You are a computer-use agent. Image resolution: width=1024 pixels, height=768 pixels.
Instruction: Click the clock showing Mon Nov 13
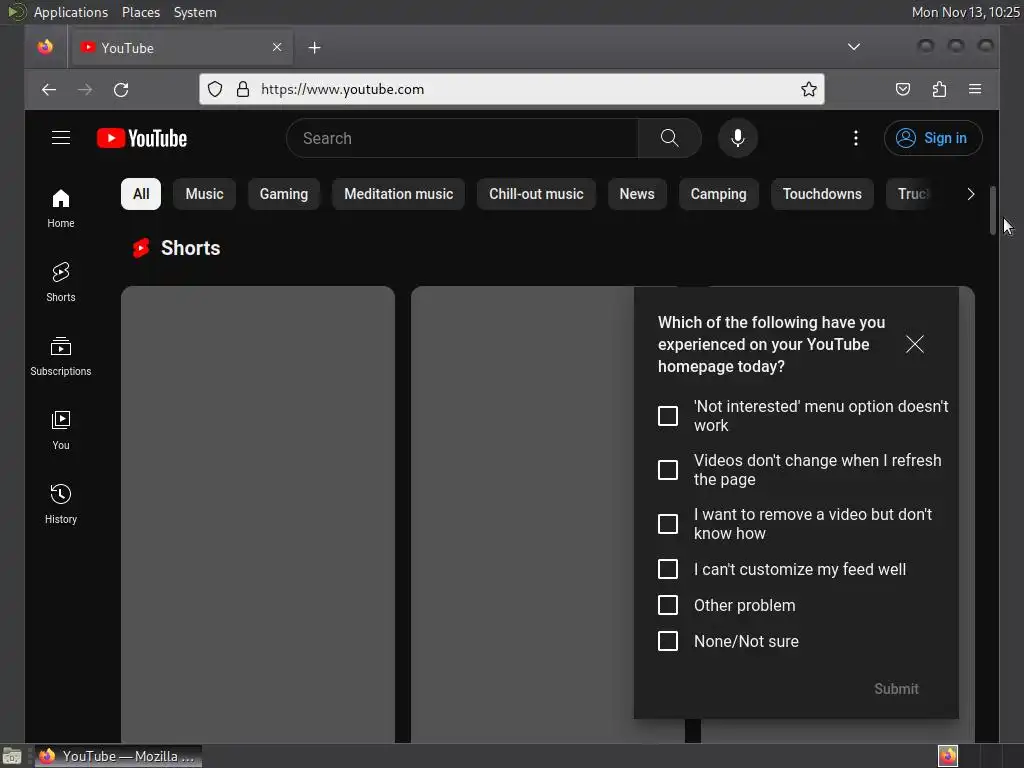click(965, 12)
